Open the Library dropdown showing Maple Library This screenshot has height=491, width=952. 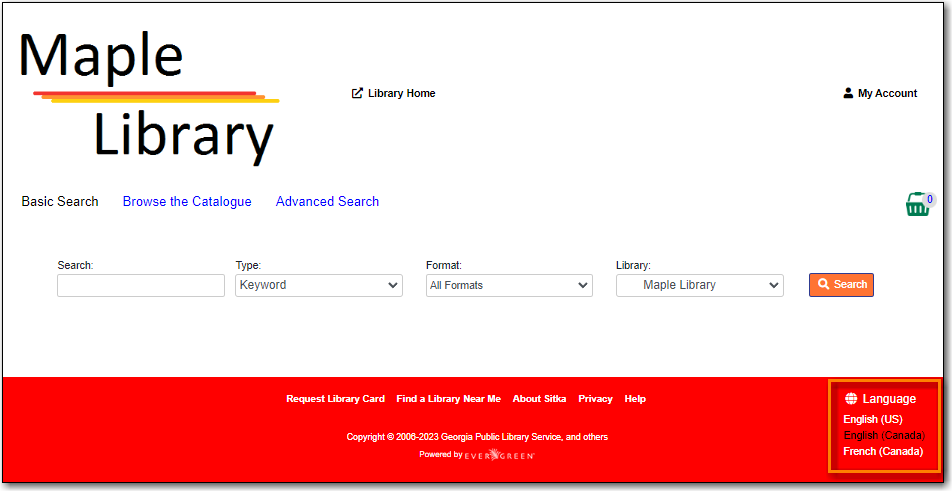click(698, 286)
